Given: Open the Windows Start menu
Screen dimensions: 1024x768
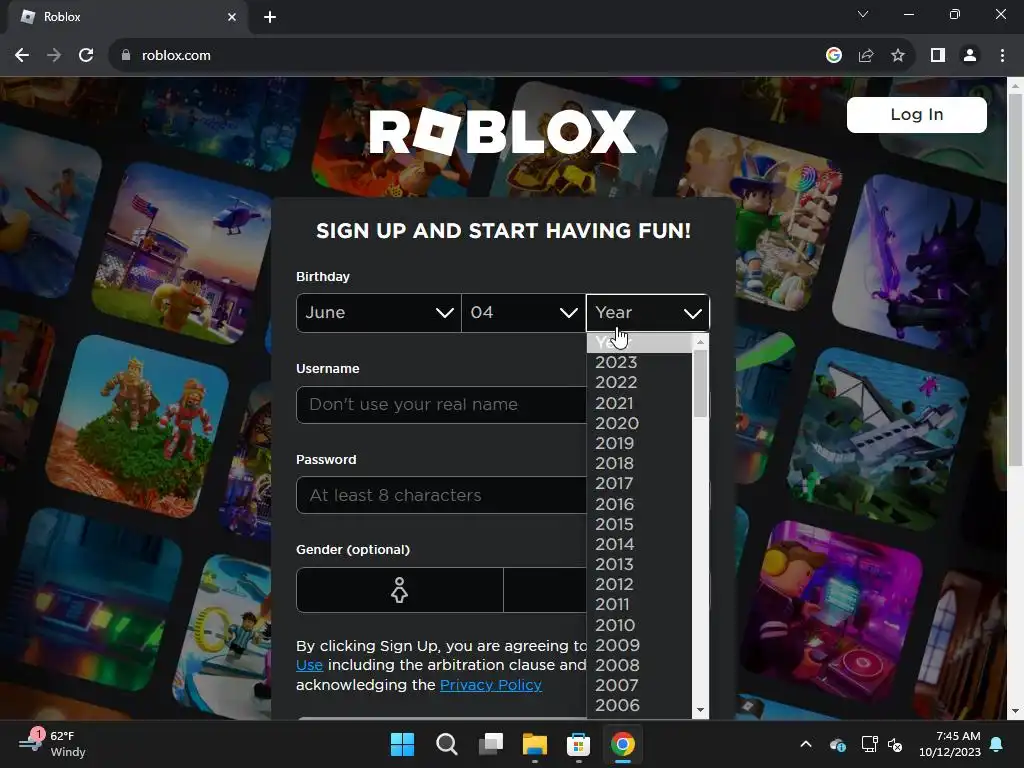Looking at the screenshot, I should [x=402, y=744].
